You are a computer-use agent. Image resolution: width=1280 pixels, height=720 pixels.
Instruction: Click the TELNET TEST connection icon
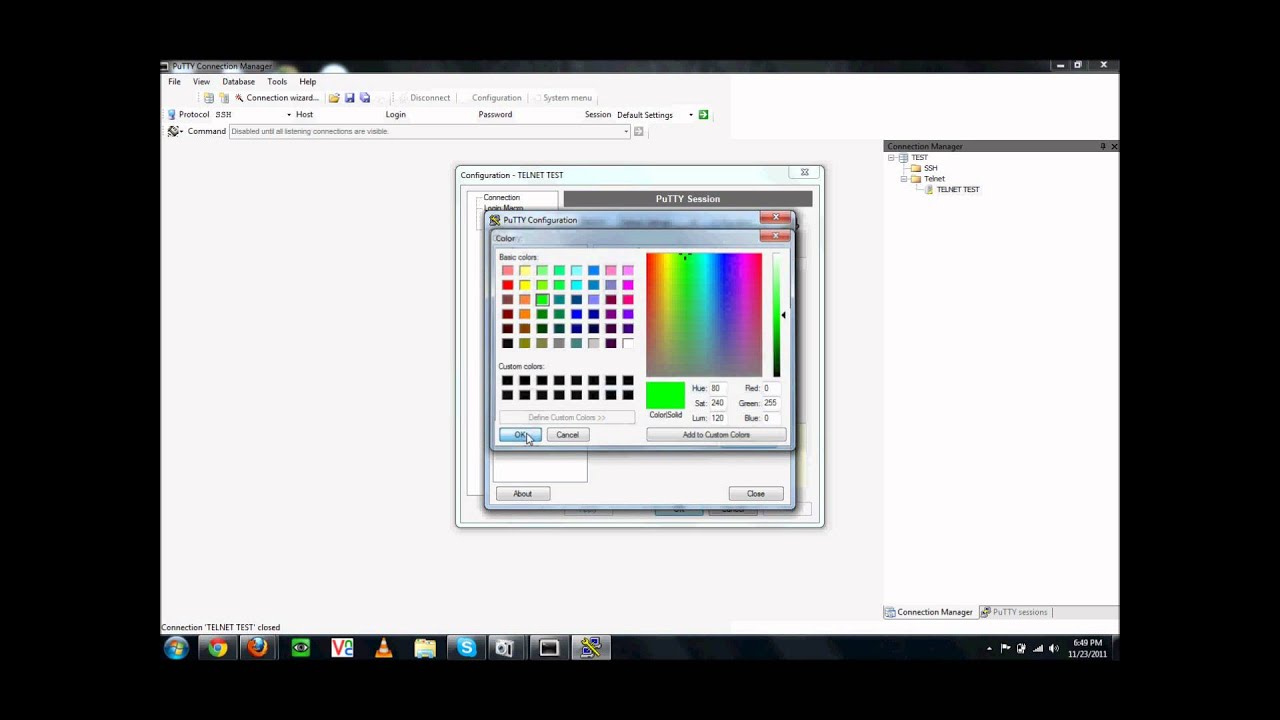tap(929, 189)
